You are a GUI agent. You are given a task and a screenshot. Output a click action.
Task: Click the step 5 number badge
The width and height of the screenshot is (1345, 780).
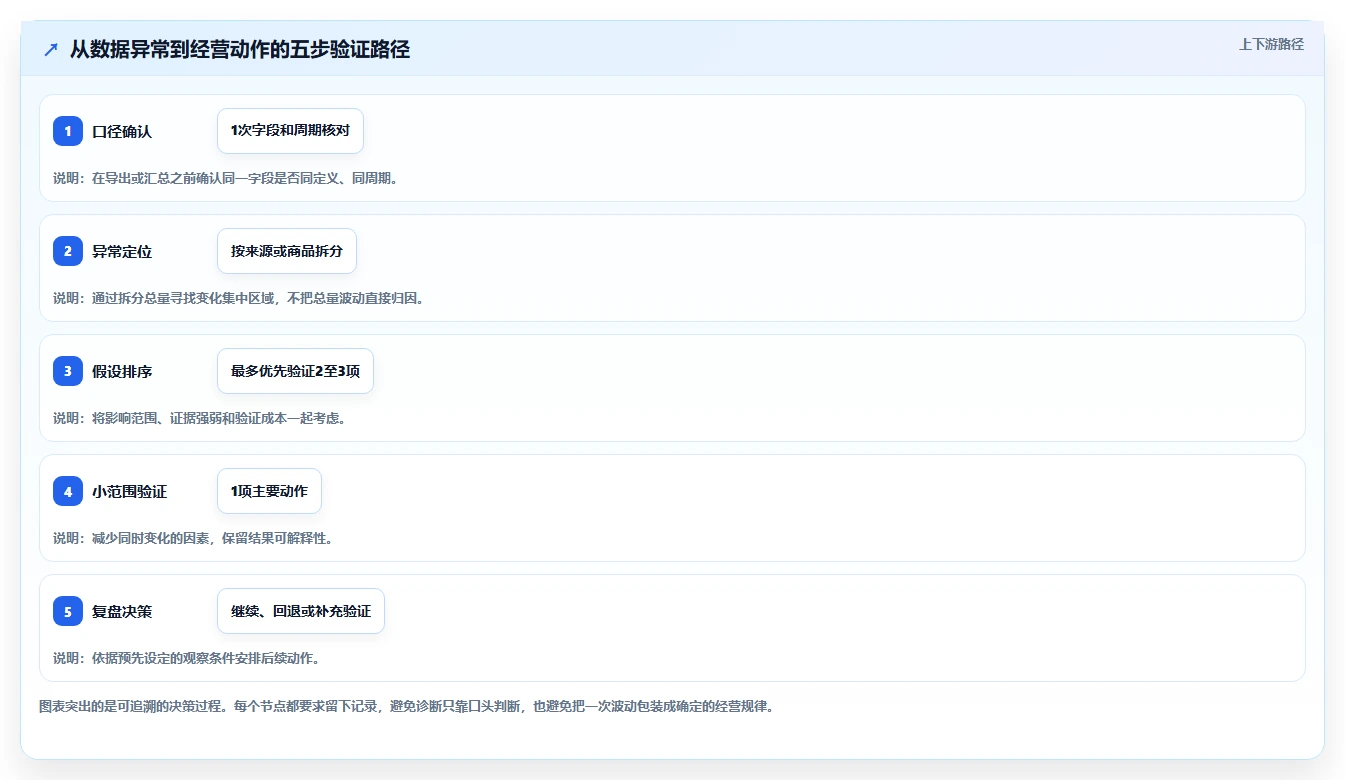coord(68,611)
